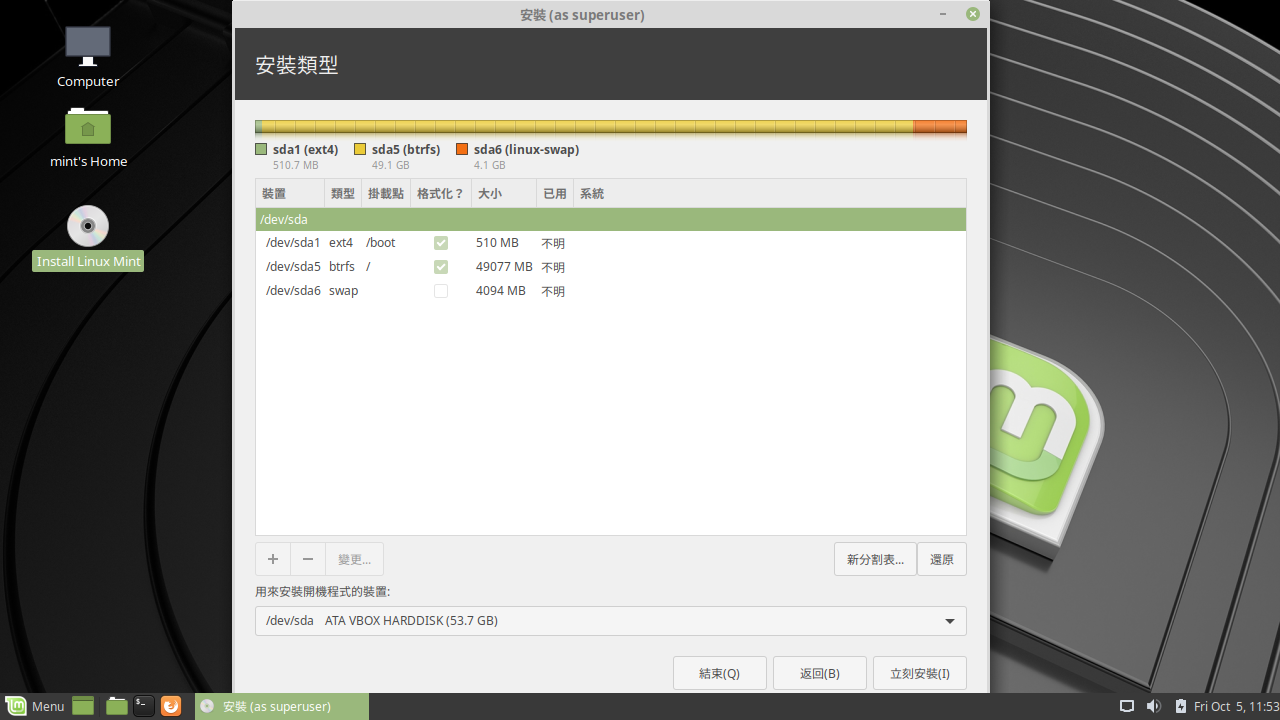Select the /dev/sda5 btrfs partition row

point(611,267)
